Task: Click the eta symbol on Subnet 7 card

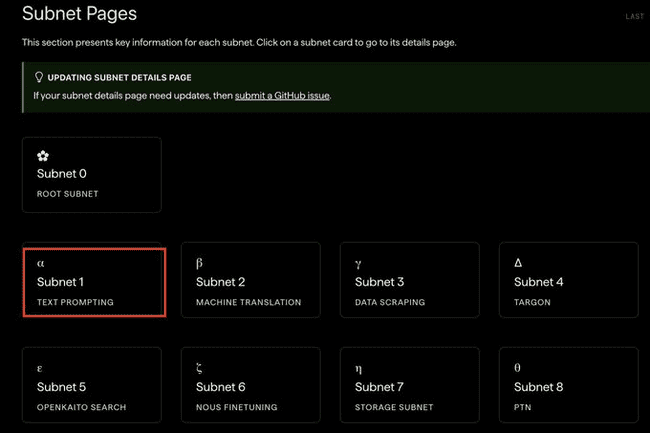Action: pyautogui.click(x=358, y=369)
